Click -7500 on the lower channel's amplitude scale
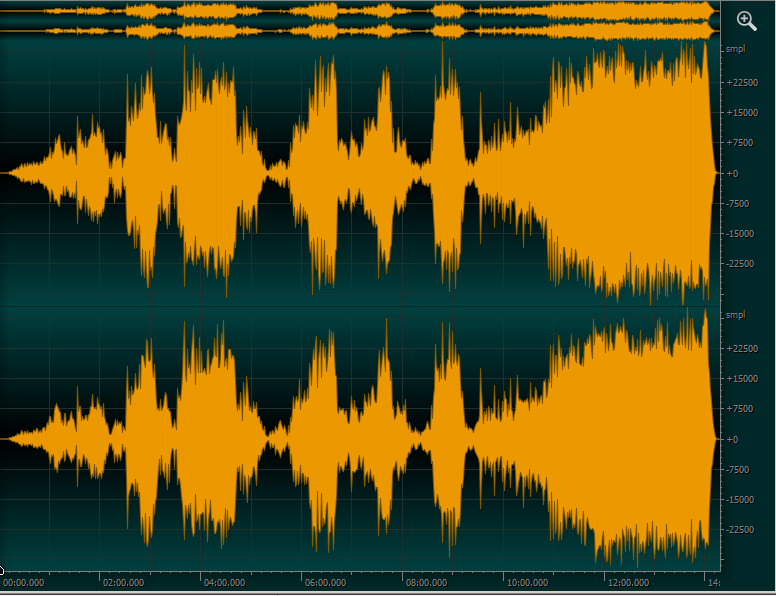Viewport: 776px width, 596px height. point(739,470)
